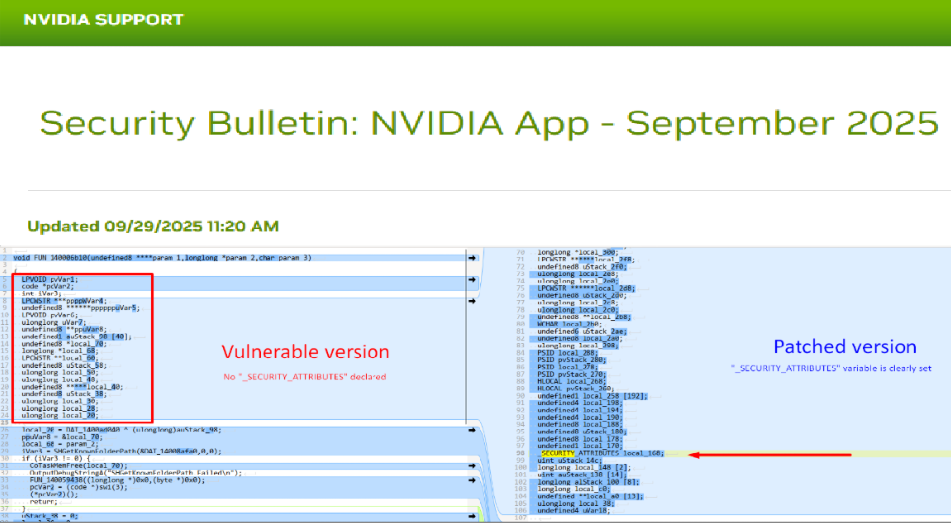Select the pcVar2 = (code *)swi(3) line
Screen dimensions: 951x523
[x=79, y=487]
